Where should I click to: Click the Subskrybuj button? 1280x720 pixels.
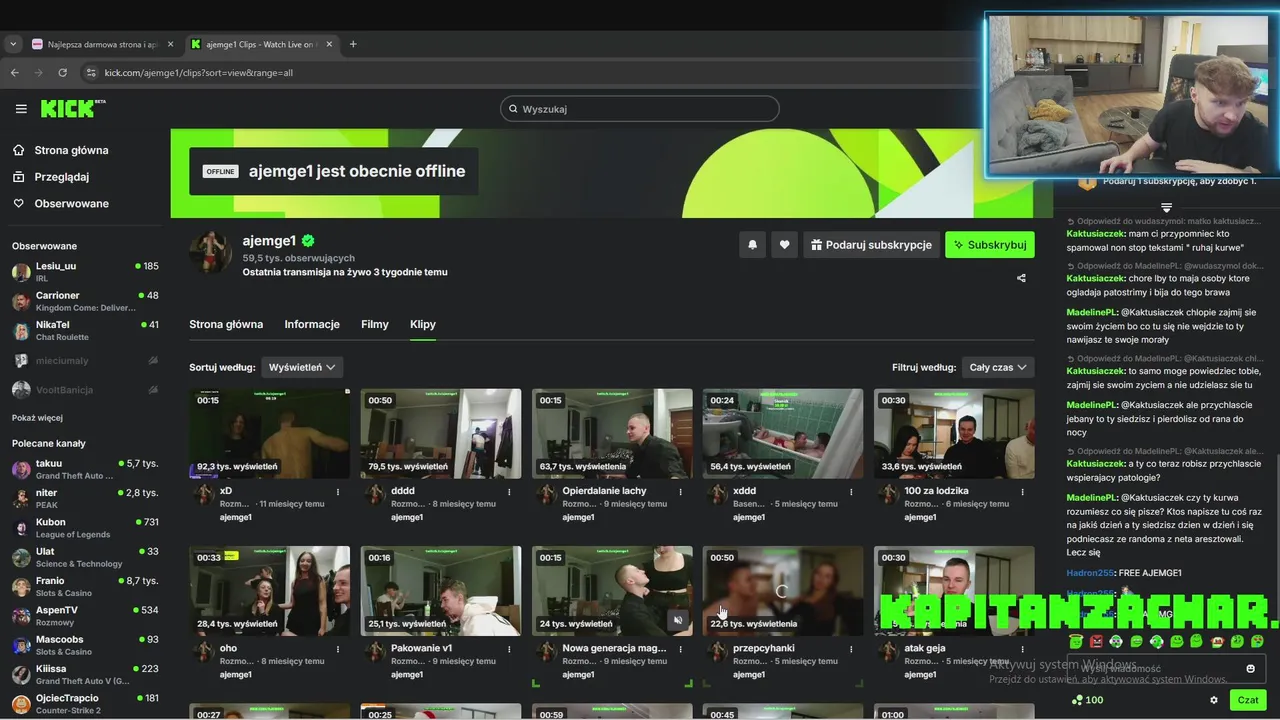[x=990, y=245]
